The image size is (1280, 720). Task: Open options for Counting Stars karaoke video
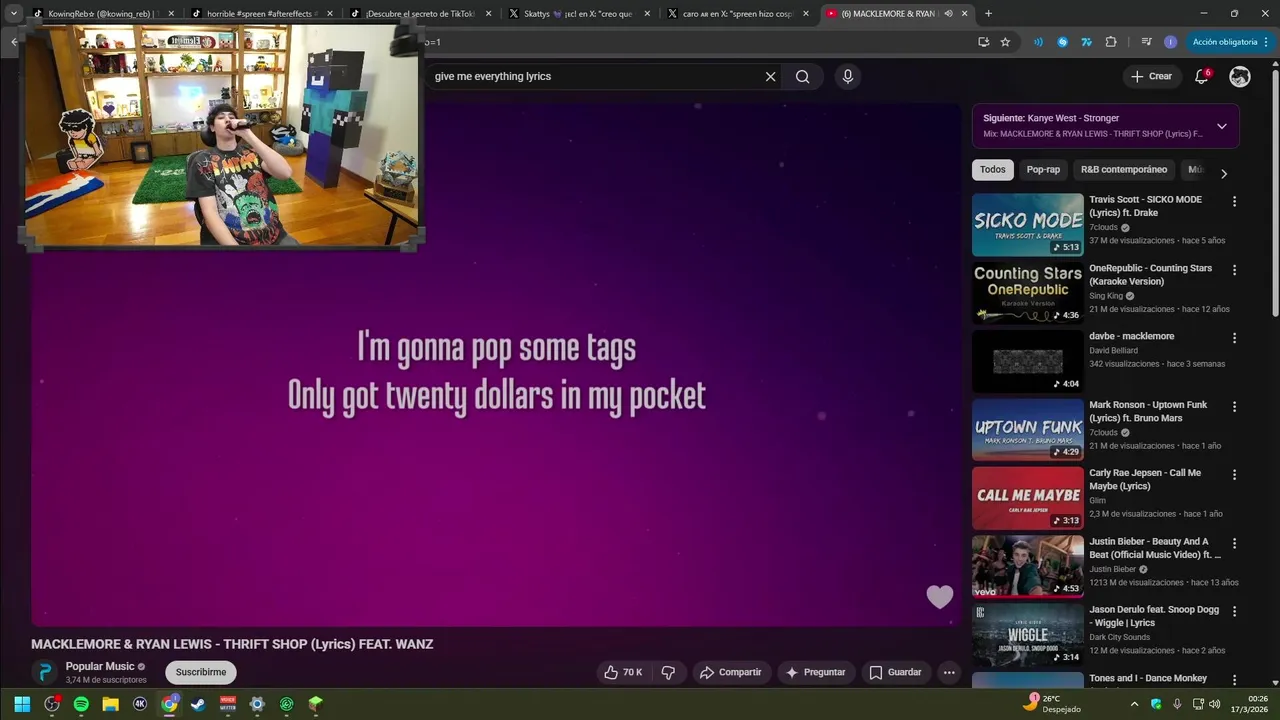point(1234,270)
